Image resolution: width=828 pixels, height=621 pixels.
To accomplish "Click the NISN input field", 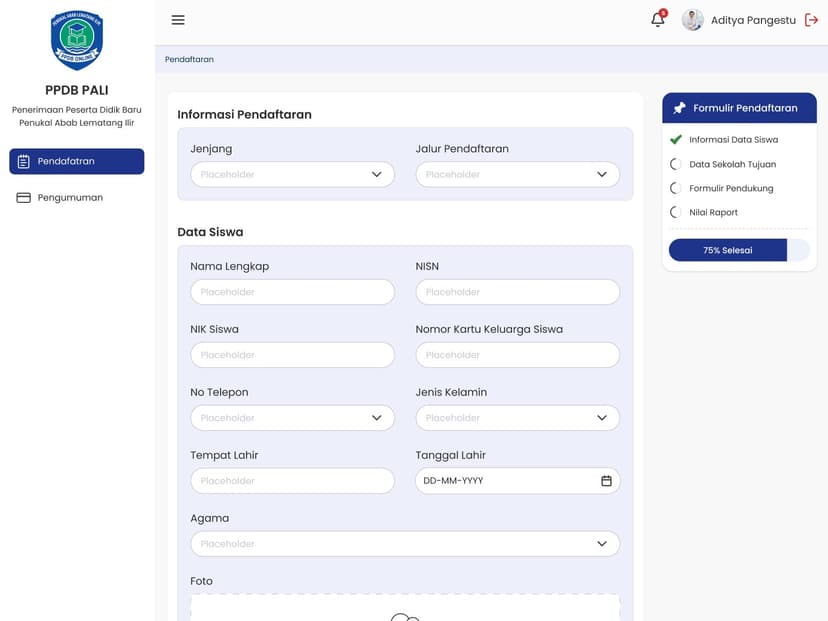I will click(x=518, y=292).
